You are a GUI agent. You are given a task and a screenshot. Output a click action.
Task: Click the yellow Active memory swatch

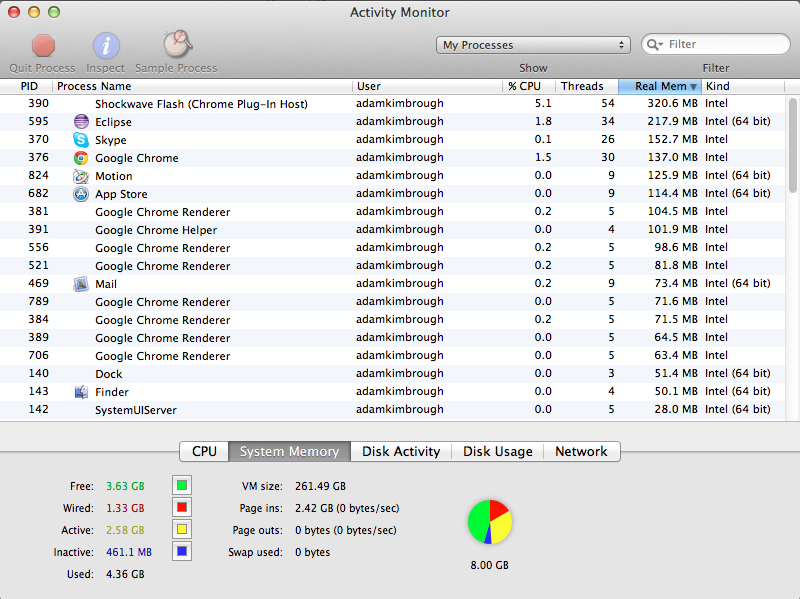(x=182, y=529)
